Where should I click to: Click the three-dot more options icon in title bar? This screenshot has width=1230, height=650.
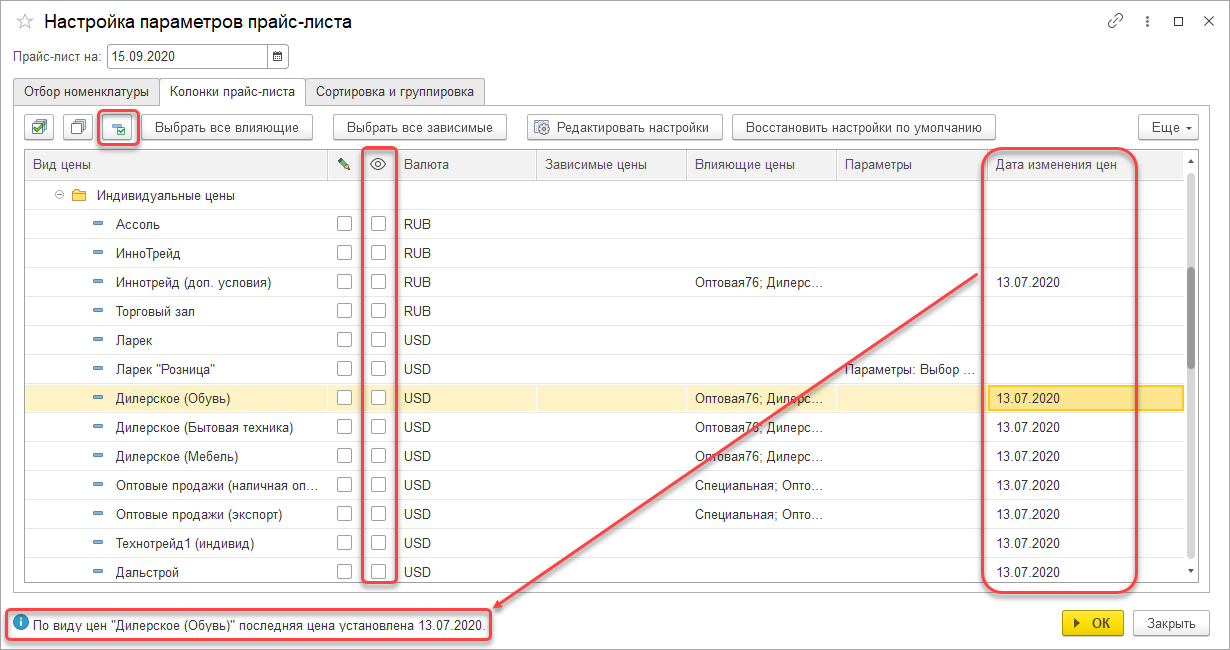[1147, 21]
